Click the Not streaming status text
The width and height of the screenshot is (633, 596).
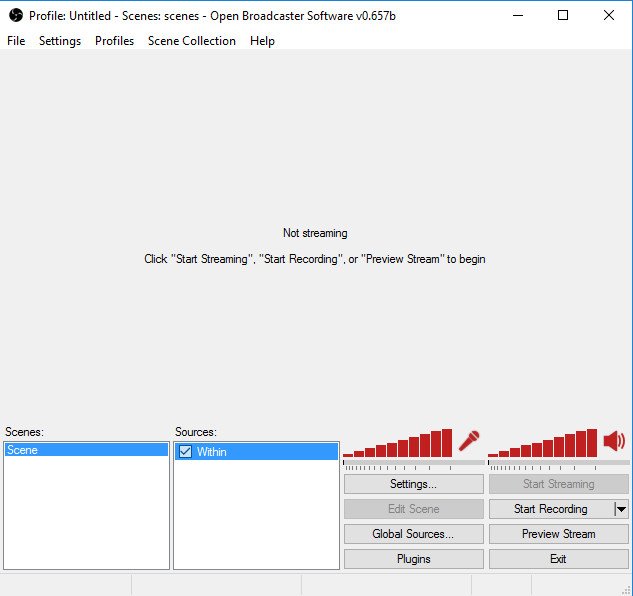pyautogui.click(x=315, y=233)
